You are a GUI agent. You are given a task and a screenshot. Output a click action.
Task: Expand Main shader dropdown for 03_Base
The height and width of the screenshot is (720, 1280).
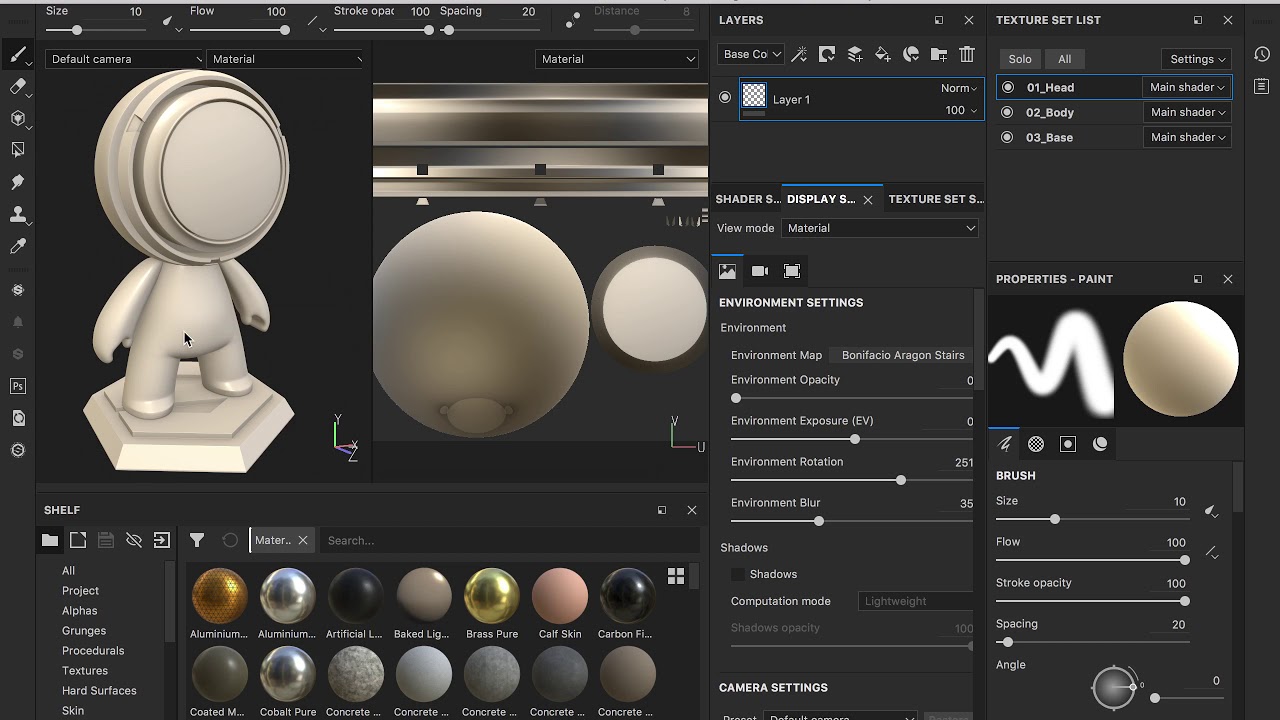click(x=1186, y=137)
